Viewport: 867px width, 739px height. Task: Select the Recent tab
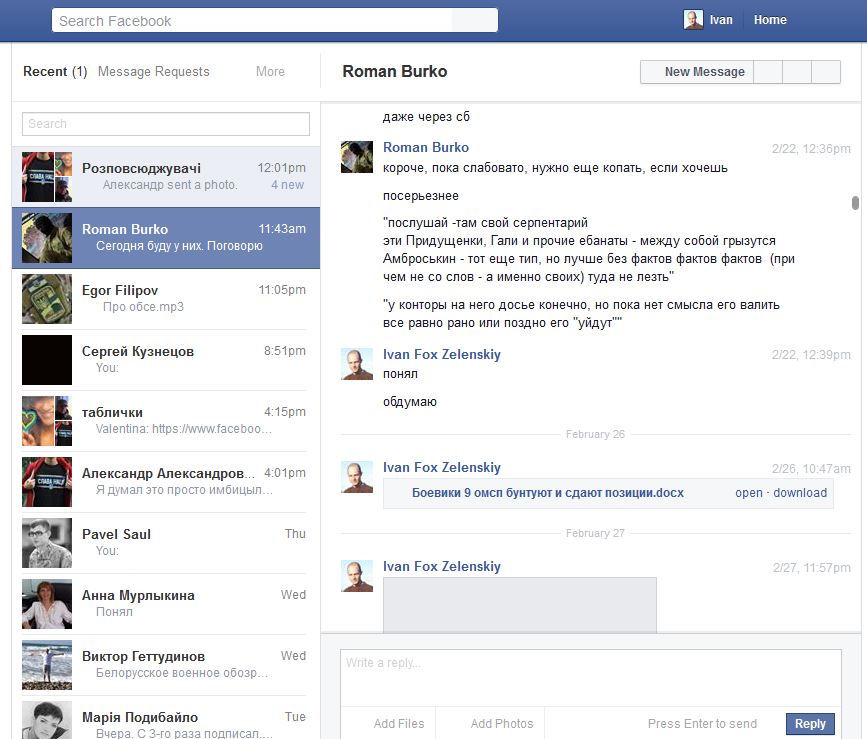(45, 72)
